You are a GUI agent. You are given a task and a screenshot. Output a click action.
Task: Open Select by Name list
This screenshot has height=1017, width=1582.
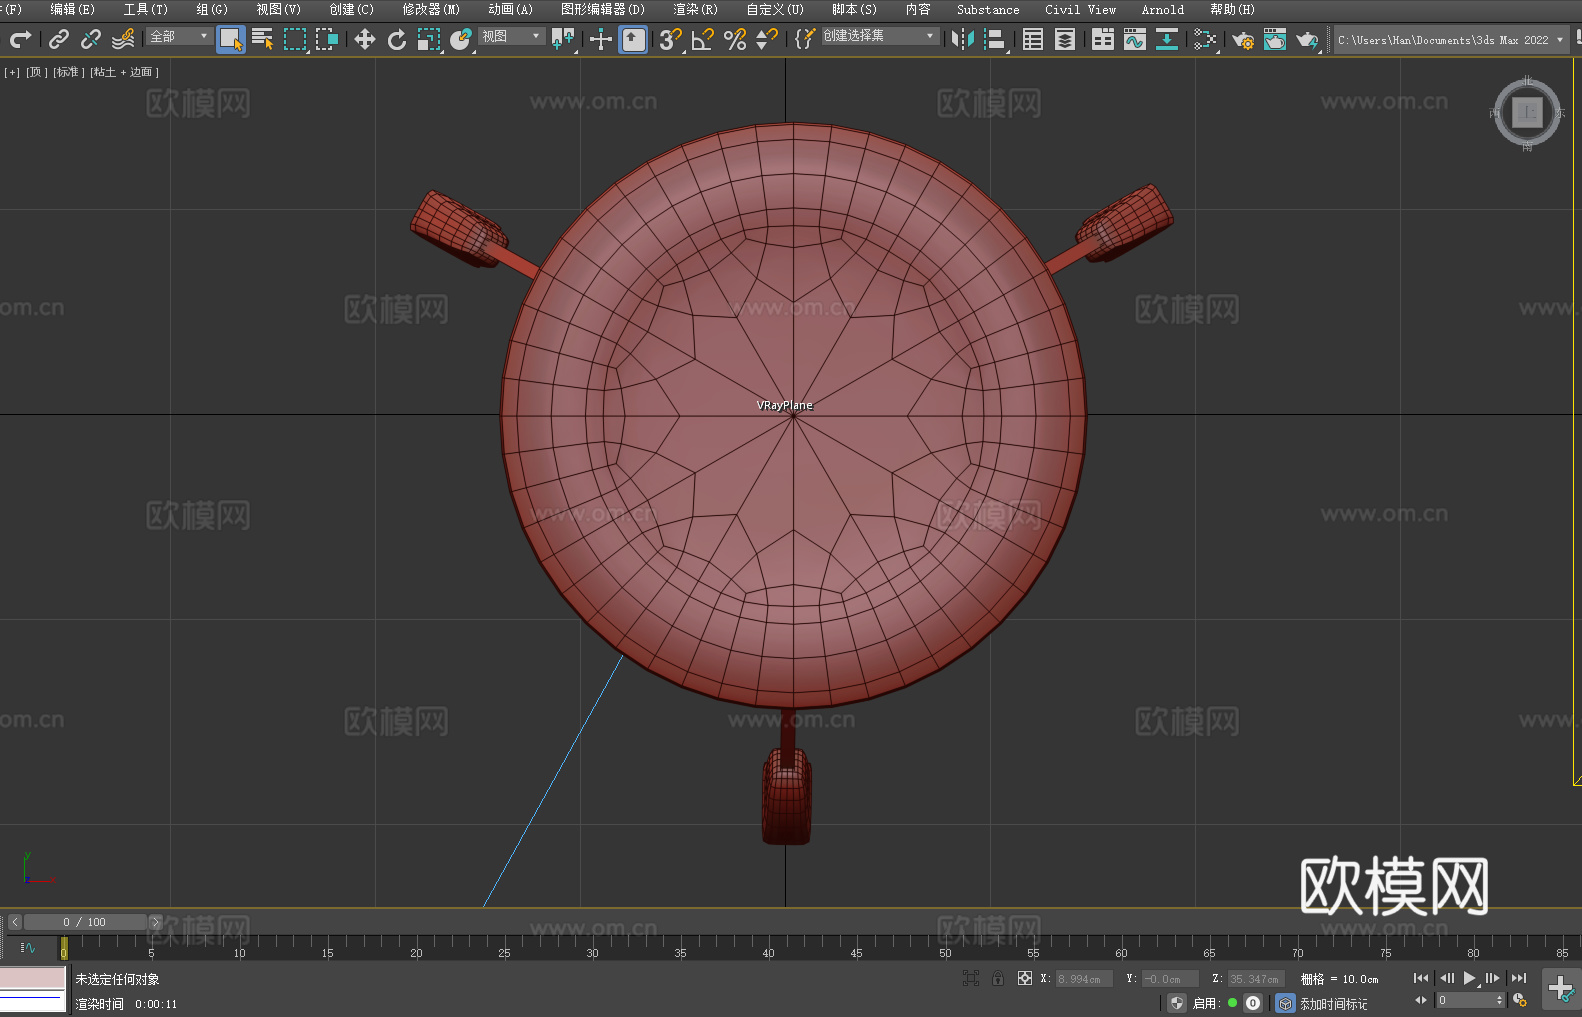(x=263, y=39)
